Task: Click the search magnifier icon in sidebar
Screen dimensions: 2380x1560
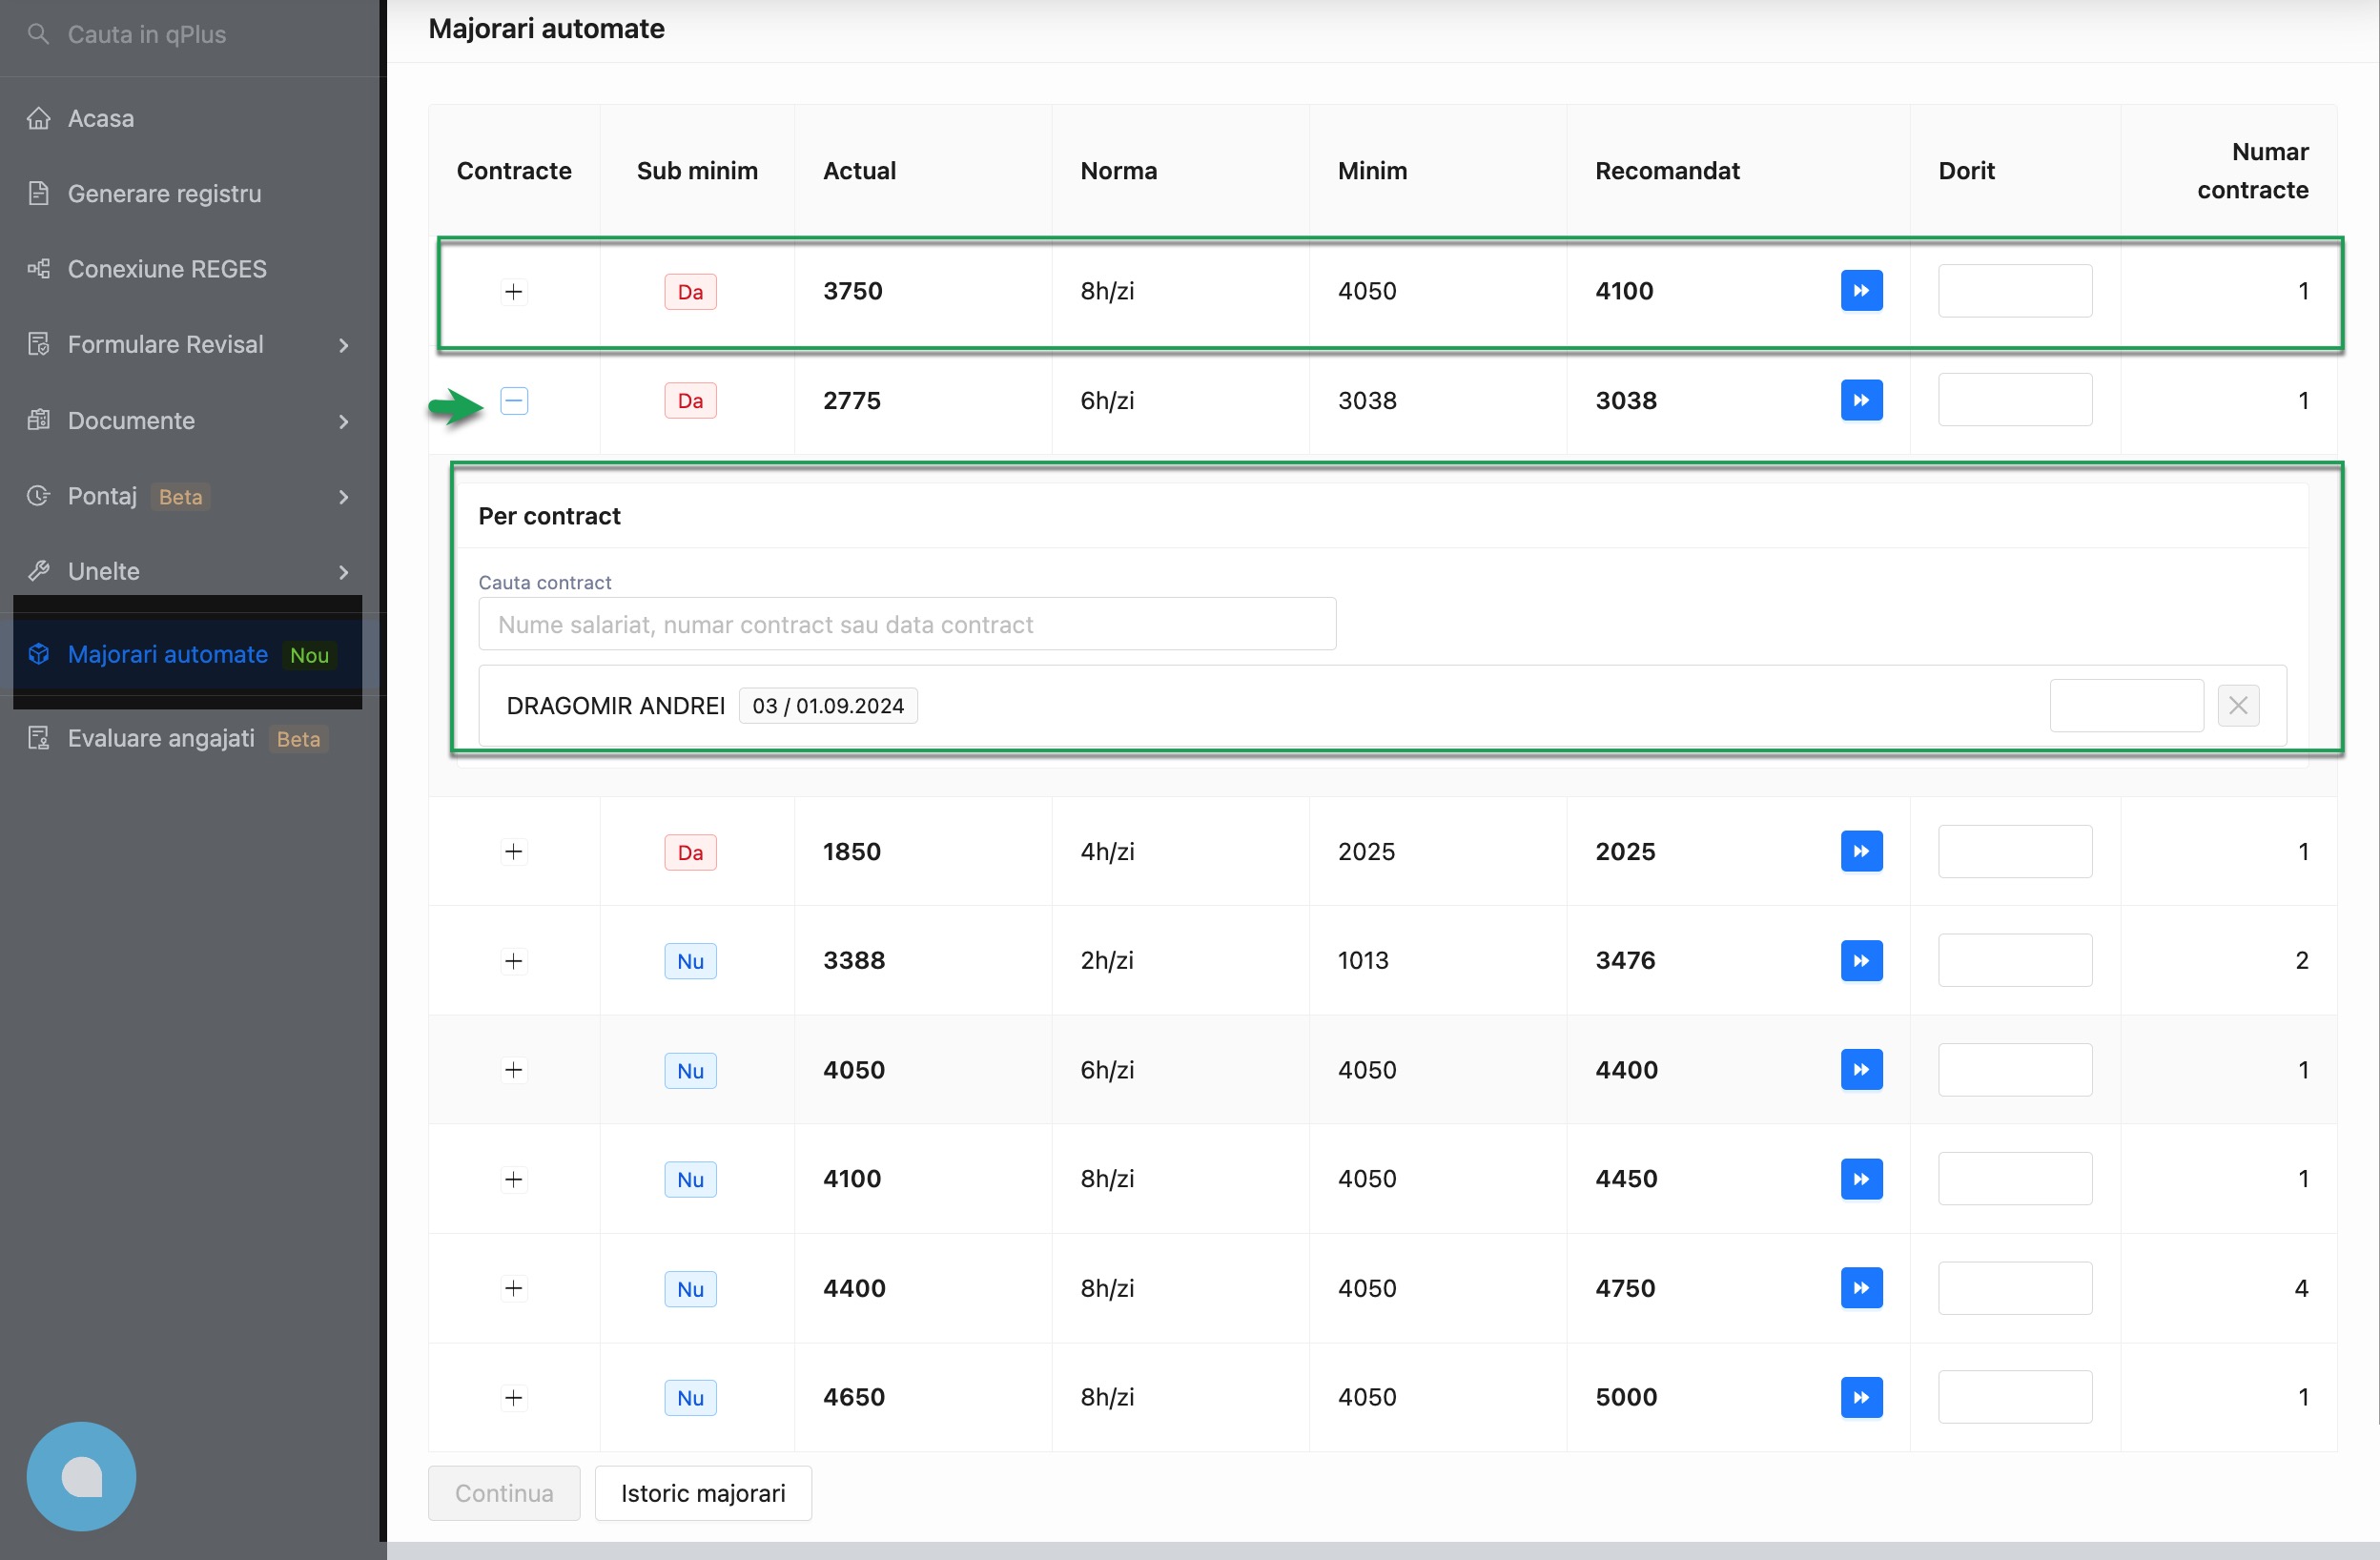Action: click(x=38, y=34)
